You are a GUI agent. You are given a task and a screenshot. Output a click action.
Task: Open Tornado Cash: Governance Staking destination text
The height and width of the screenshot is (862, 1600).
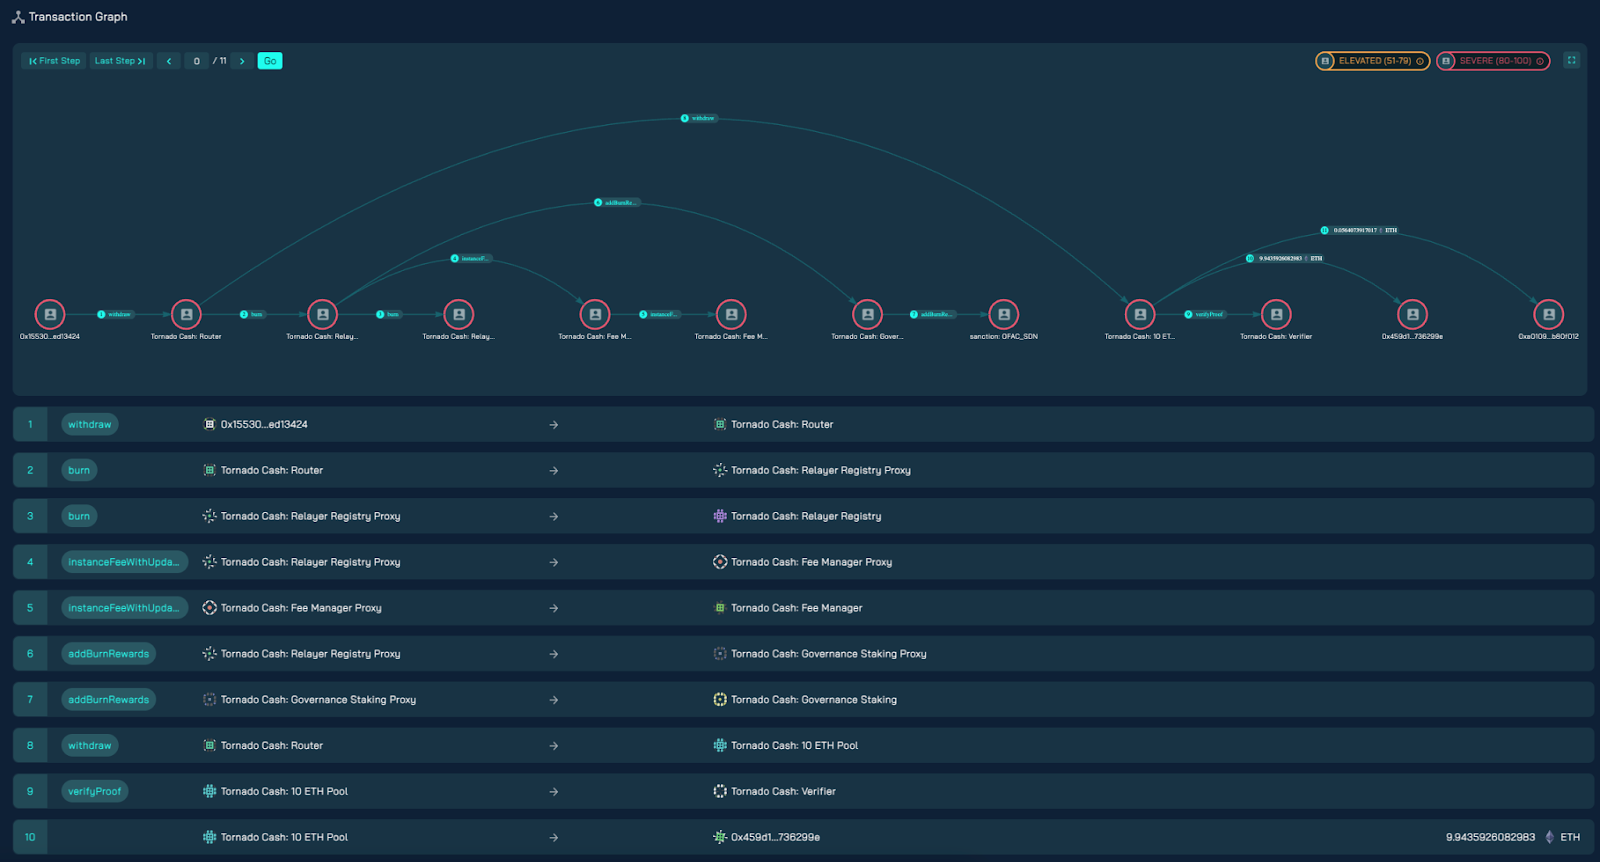[814, 700]
